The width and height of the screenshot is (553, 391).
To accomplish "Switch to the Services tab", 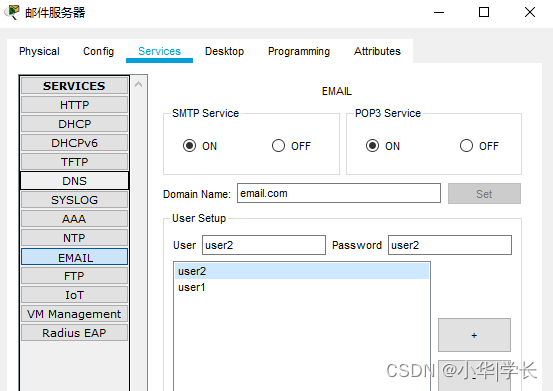I will coord(159,51).
